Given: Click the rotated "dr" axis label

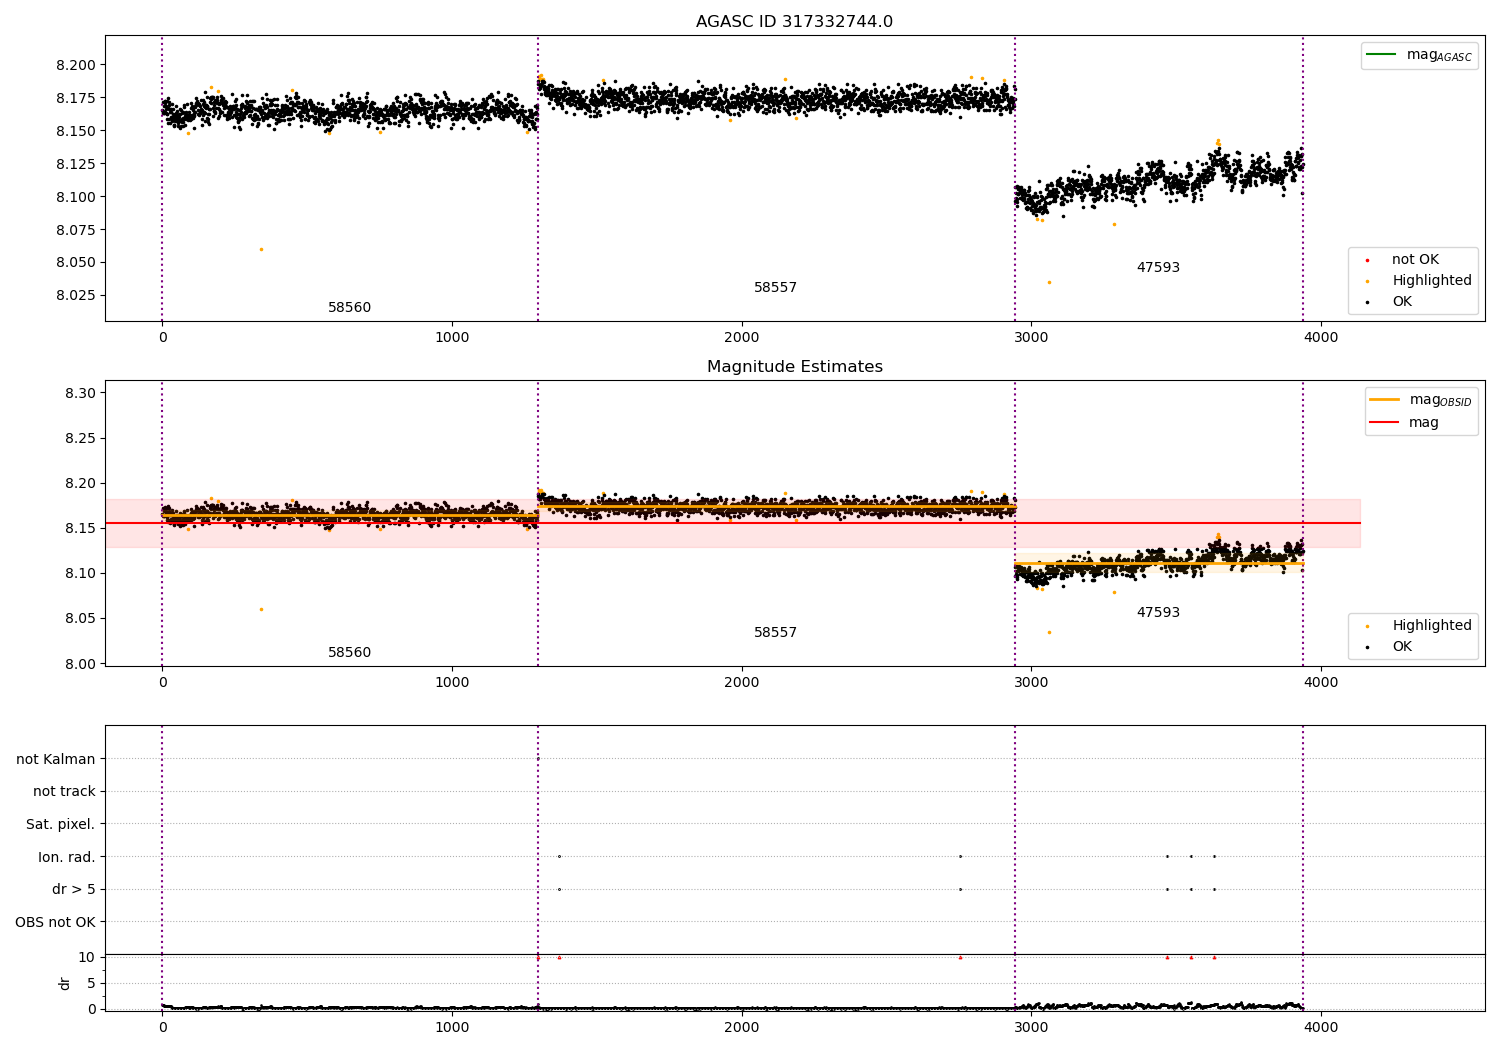Looking at the screenshot, I should tap(65, 983).
